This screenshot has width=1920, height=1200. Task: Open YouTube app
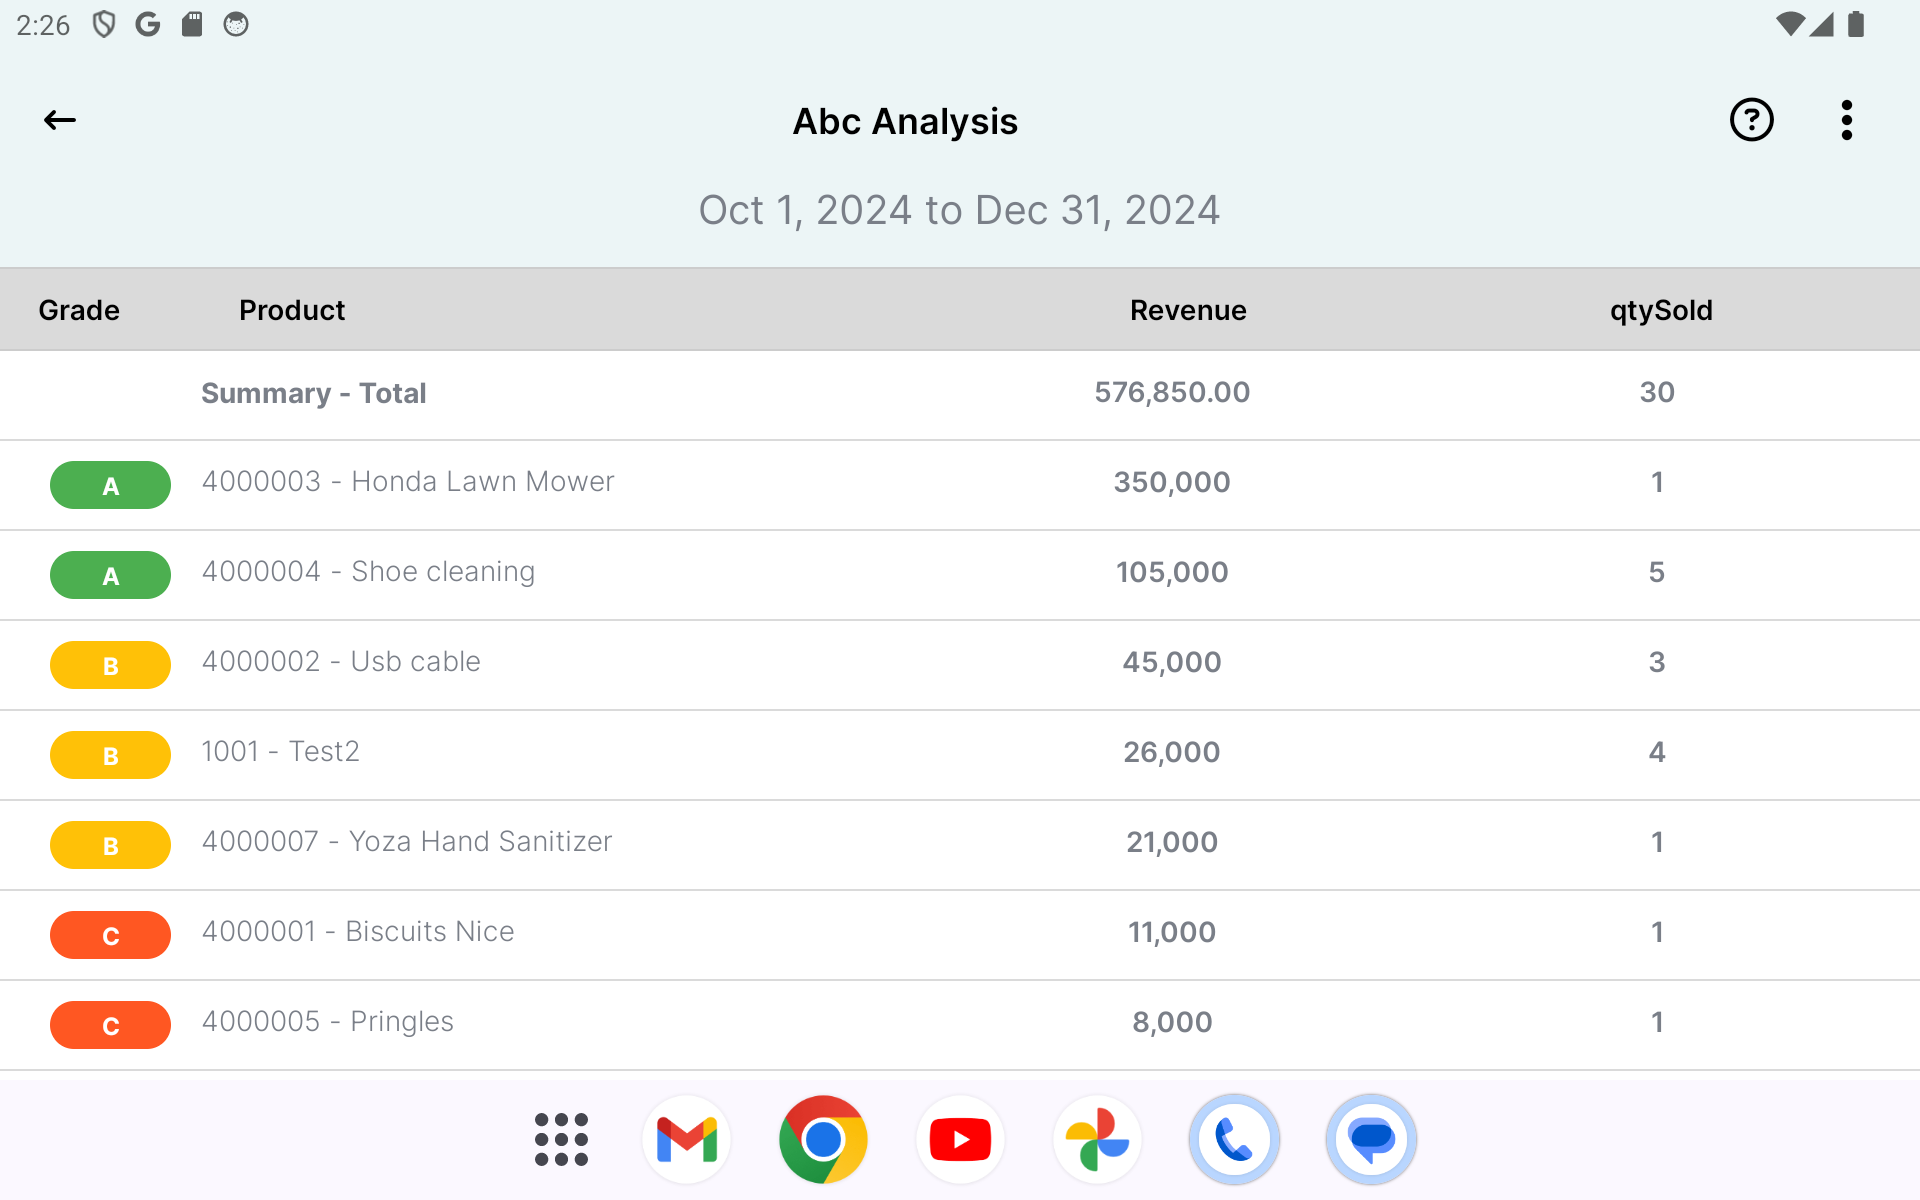[960, 1138]
